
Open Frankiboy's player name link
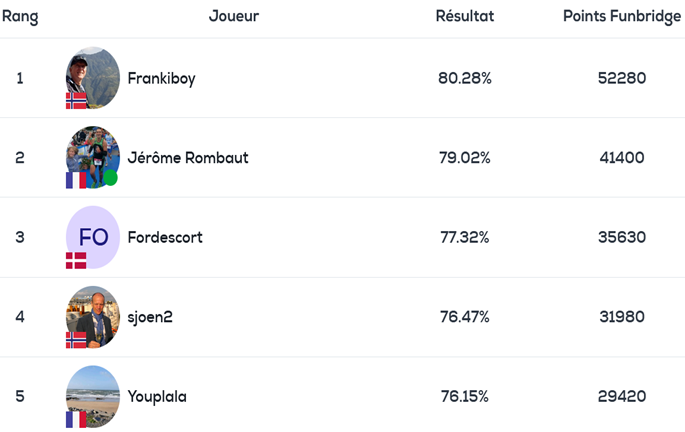tap(161, 78)
